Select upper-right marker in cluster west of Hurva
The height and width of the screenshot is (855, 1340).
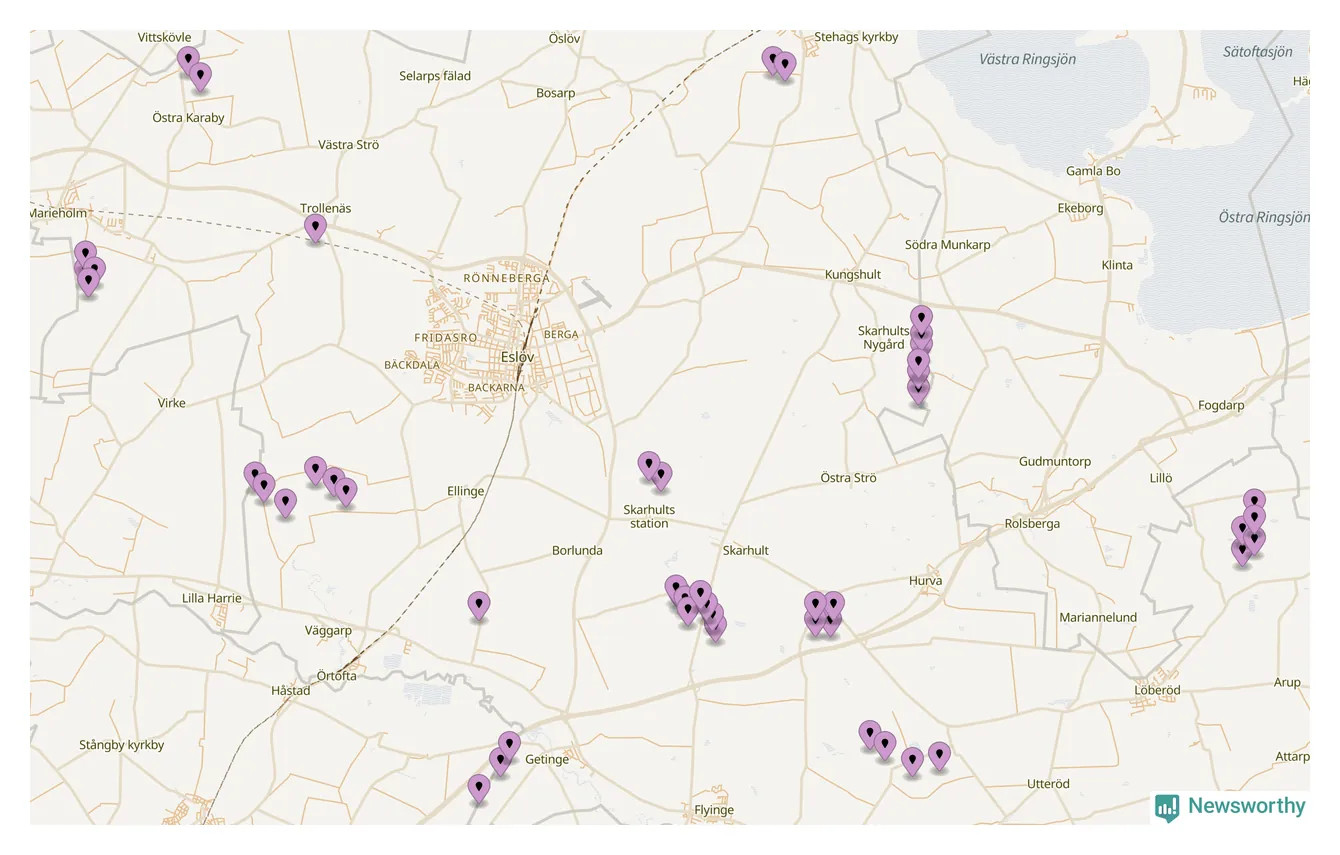pos(833,605)
